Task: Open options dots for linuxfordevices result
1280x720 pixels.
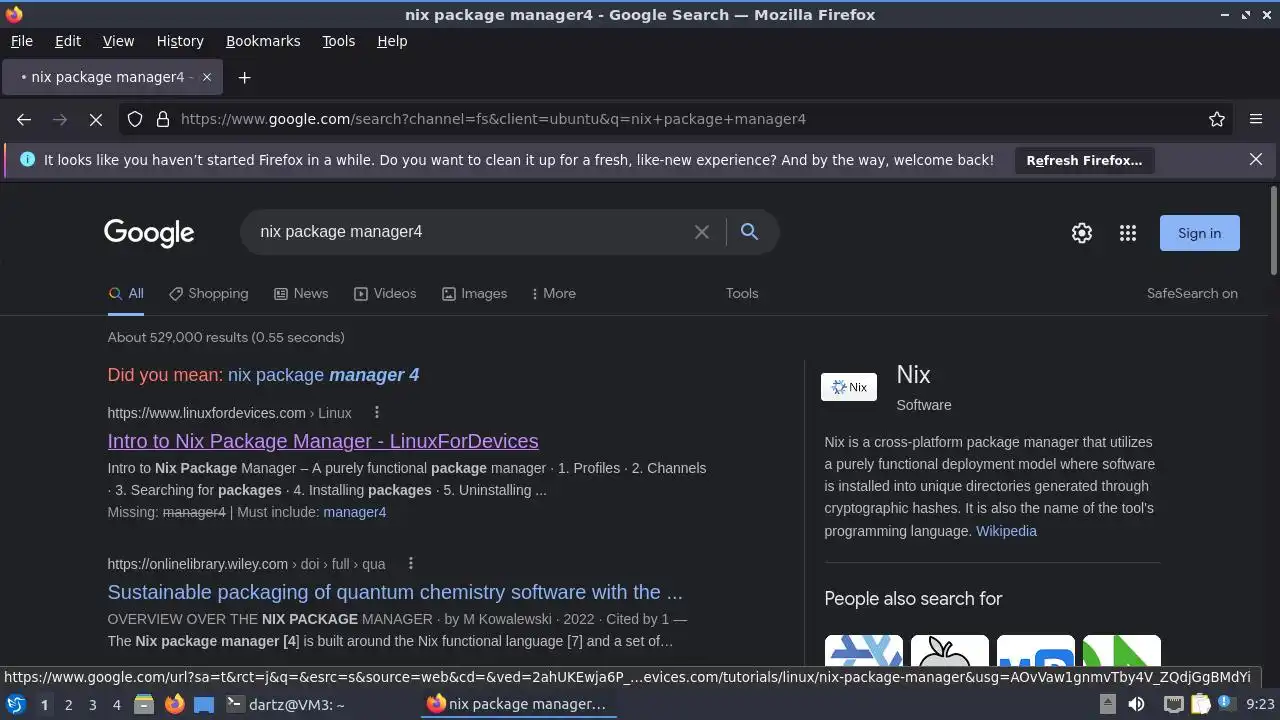Action: pos(376,412)
